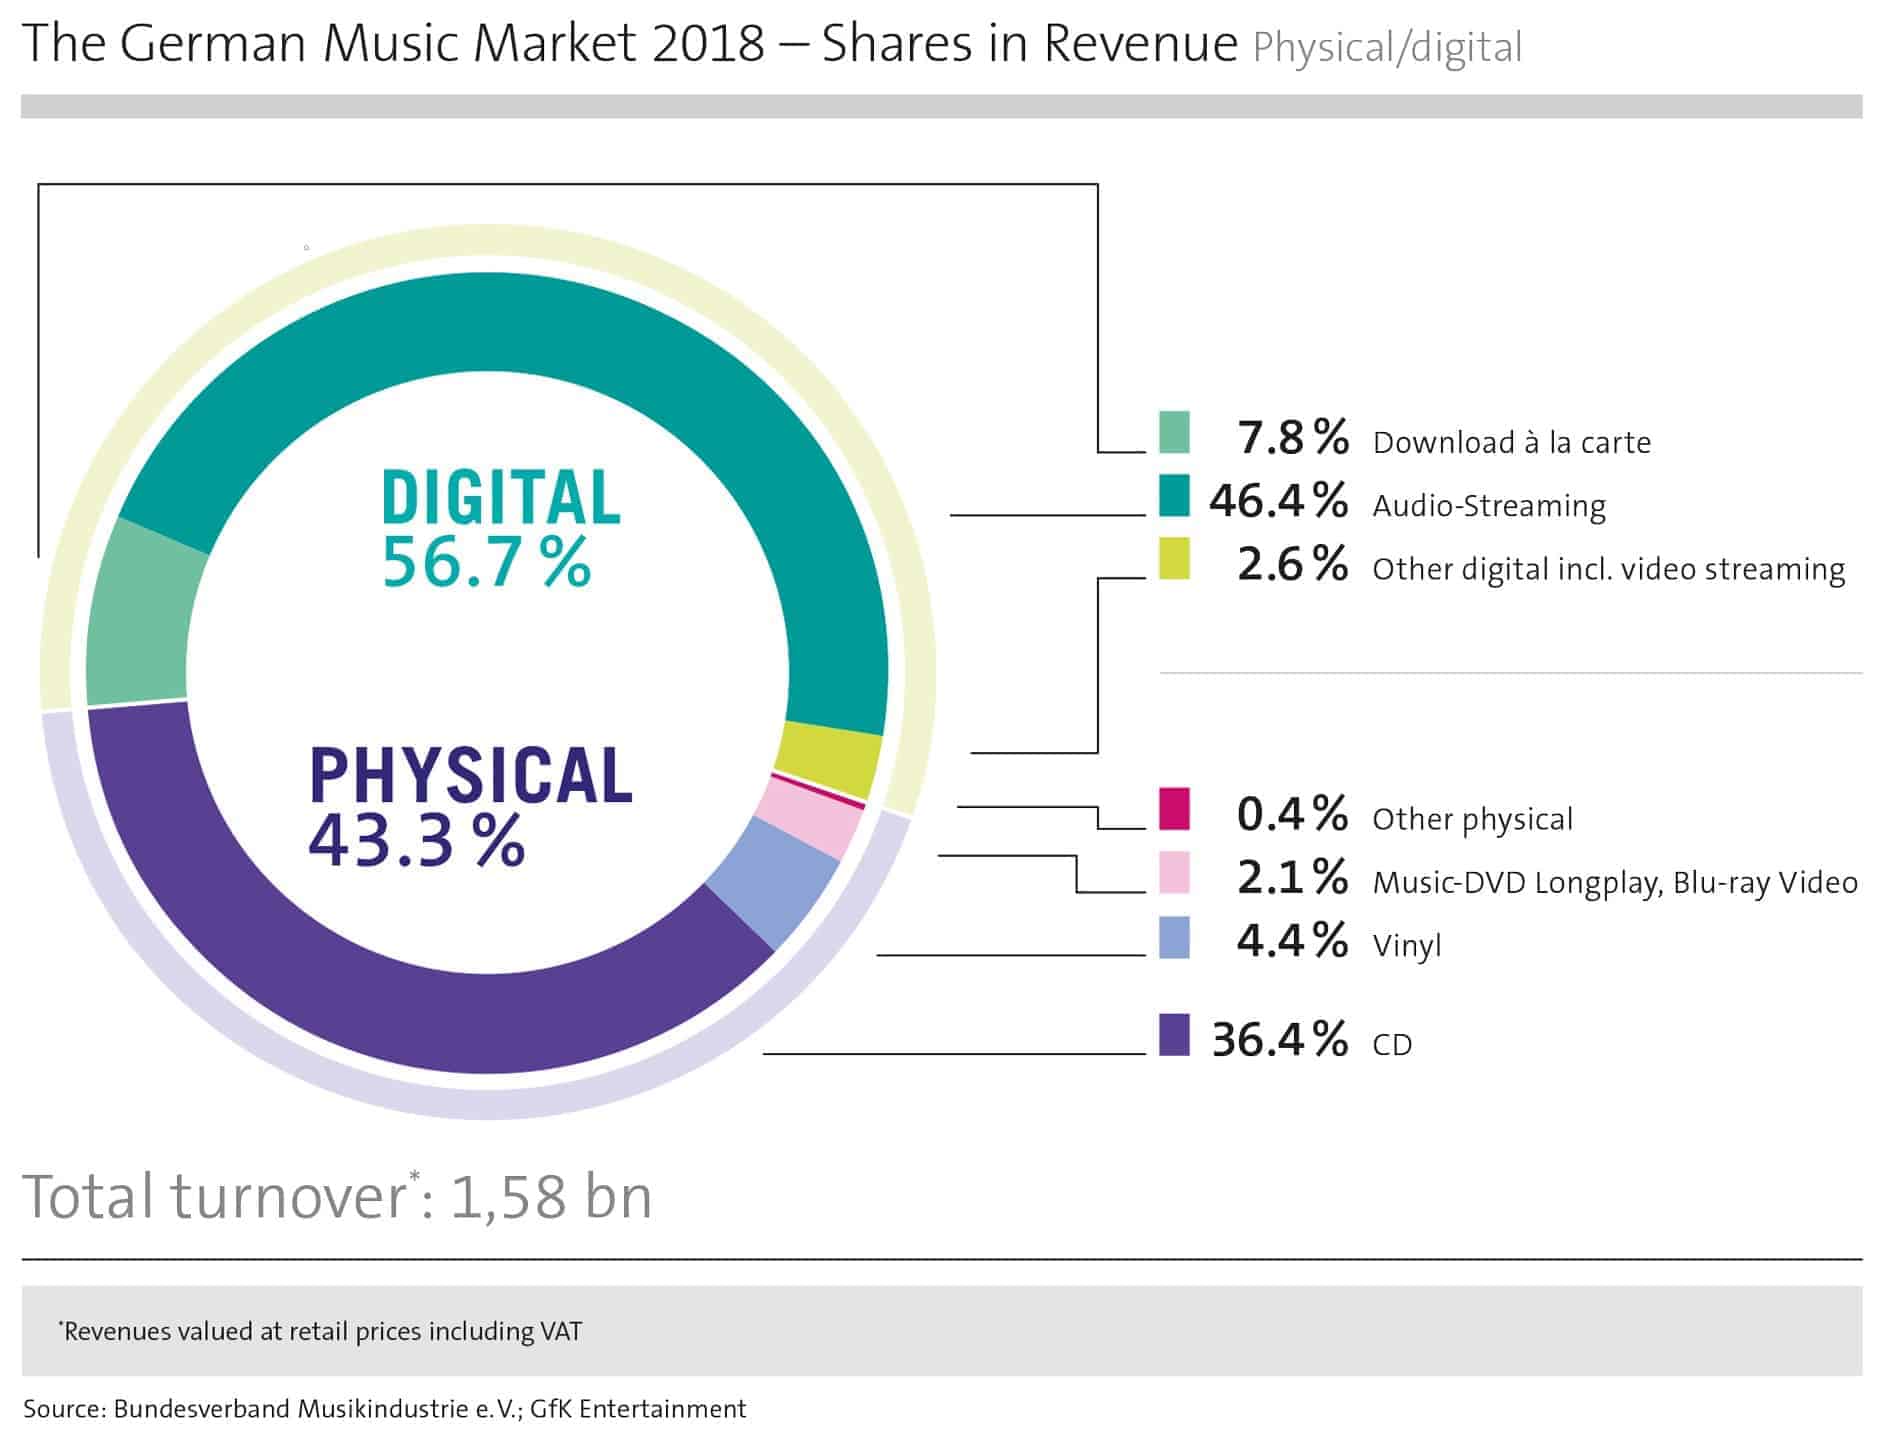Click the German Music Market 2018 title
This screenshot has height=1438, width=1885.
point(630,45)
